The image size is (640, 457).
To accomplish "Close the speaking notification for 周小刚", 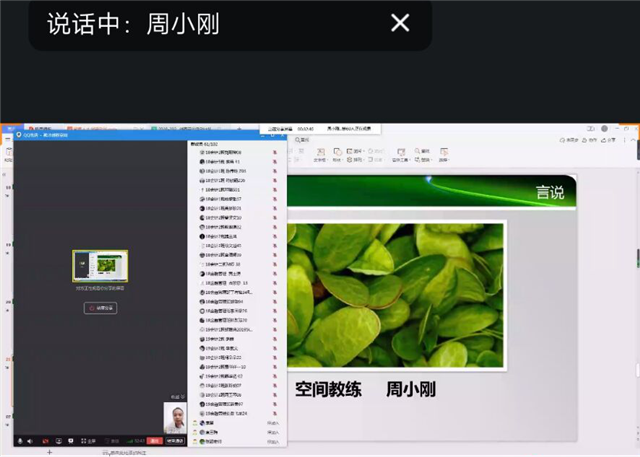I will [x=400, y=23].
